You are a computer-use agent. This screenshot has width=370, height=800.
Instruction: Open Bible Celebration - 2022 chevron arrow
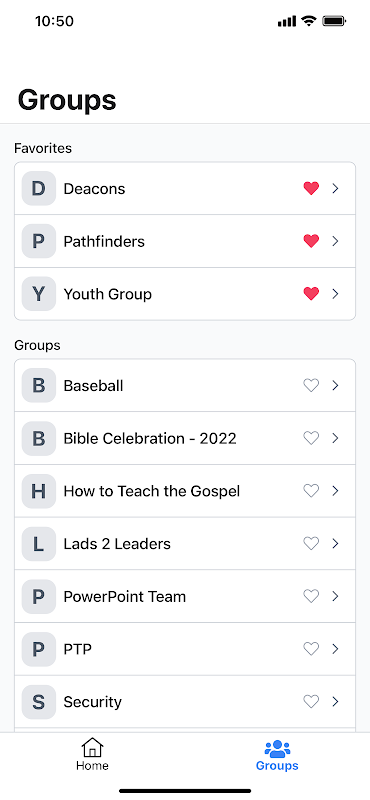click(335, 438)
